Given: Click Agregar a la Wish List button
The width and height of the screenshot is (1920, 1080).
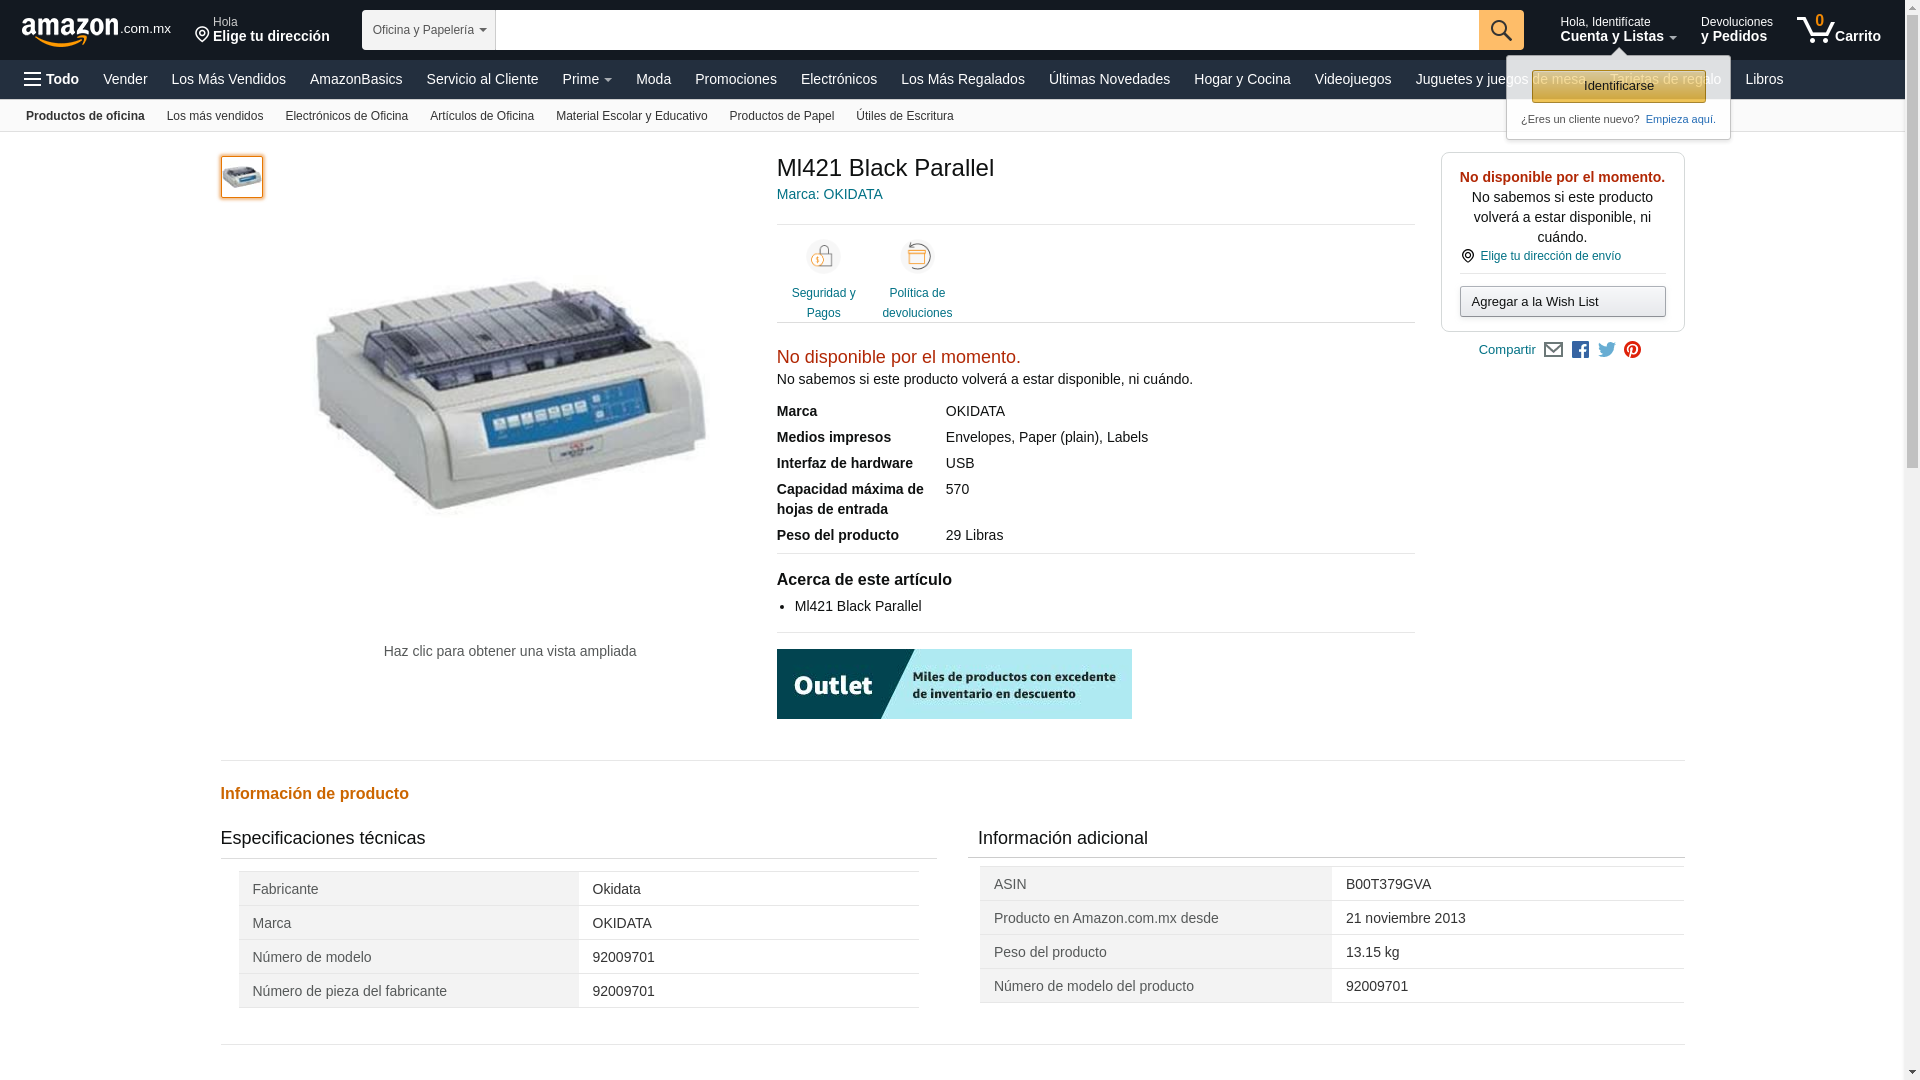Looking at the screenshot, I should click(1561, 301).
